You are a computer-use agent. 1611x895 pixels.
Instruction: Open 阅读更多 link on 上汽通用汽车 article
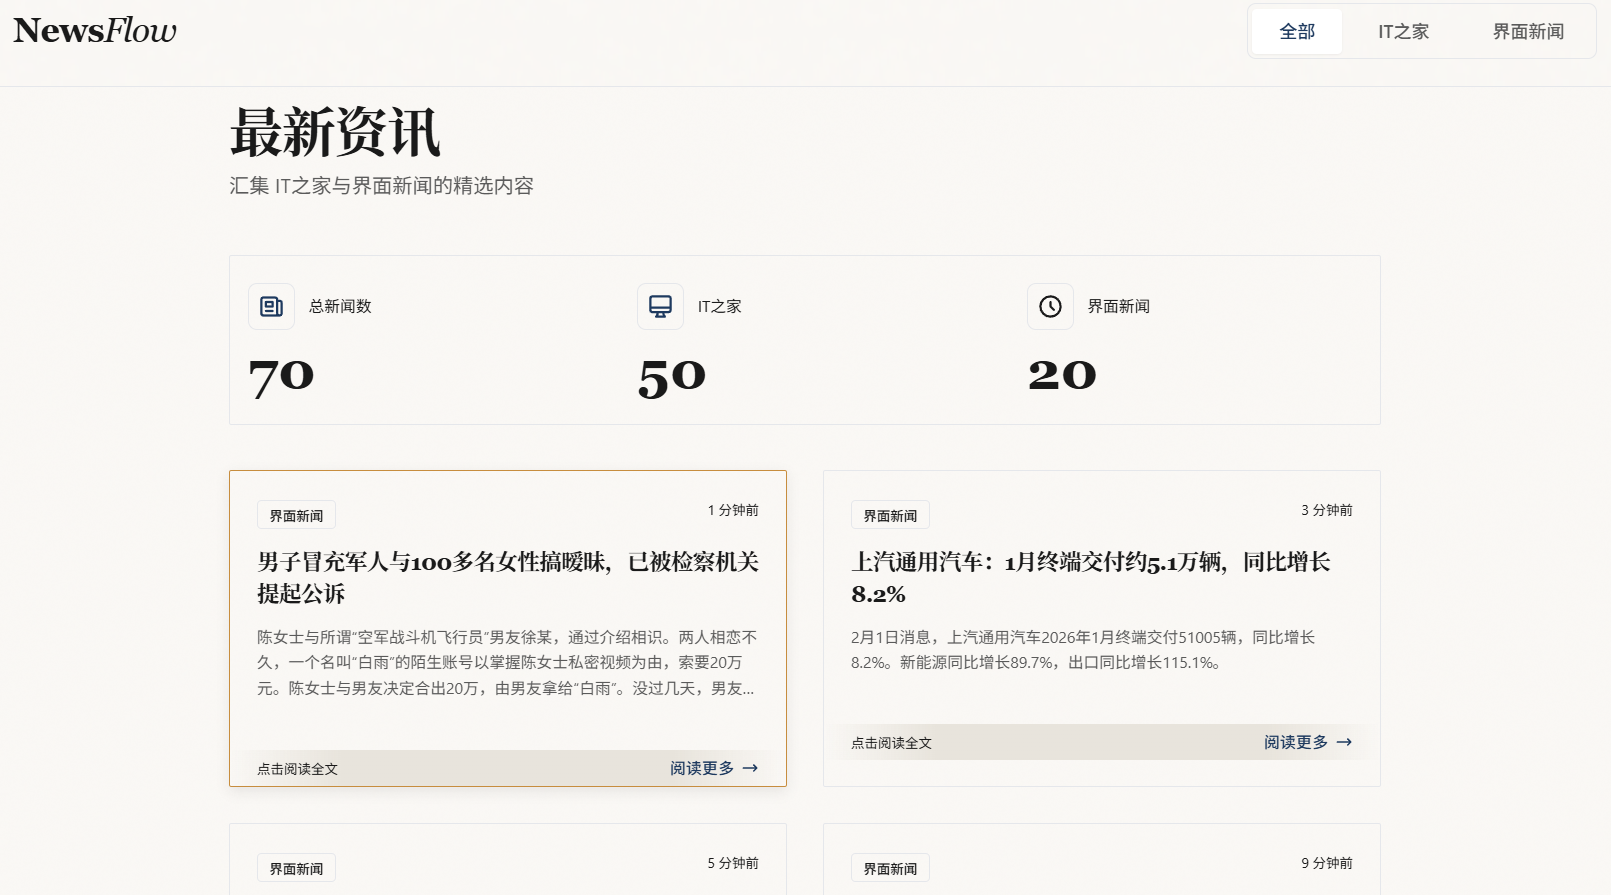[1296, 742]
